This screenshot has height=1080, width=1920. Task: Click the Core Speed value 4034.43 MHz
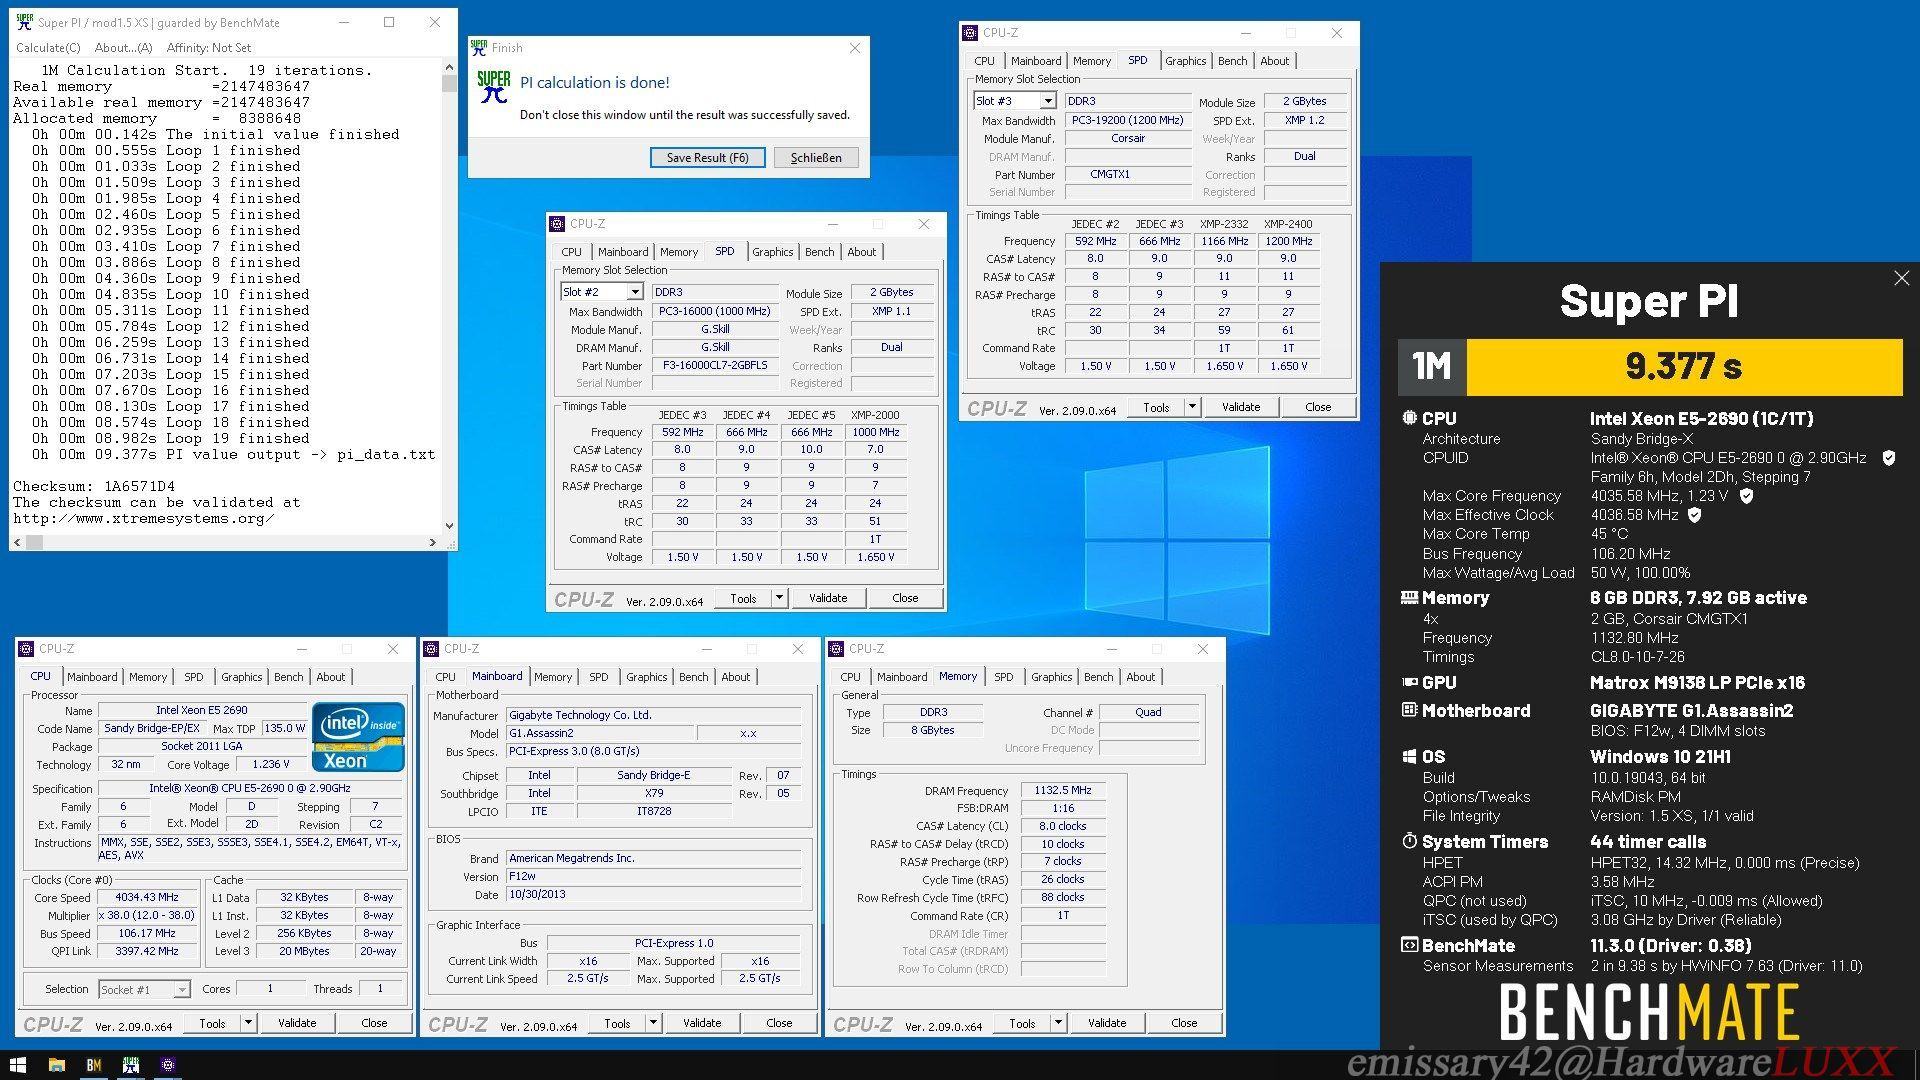coord(147,898)
